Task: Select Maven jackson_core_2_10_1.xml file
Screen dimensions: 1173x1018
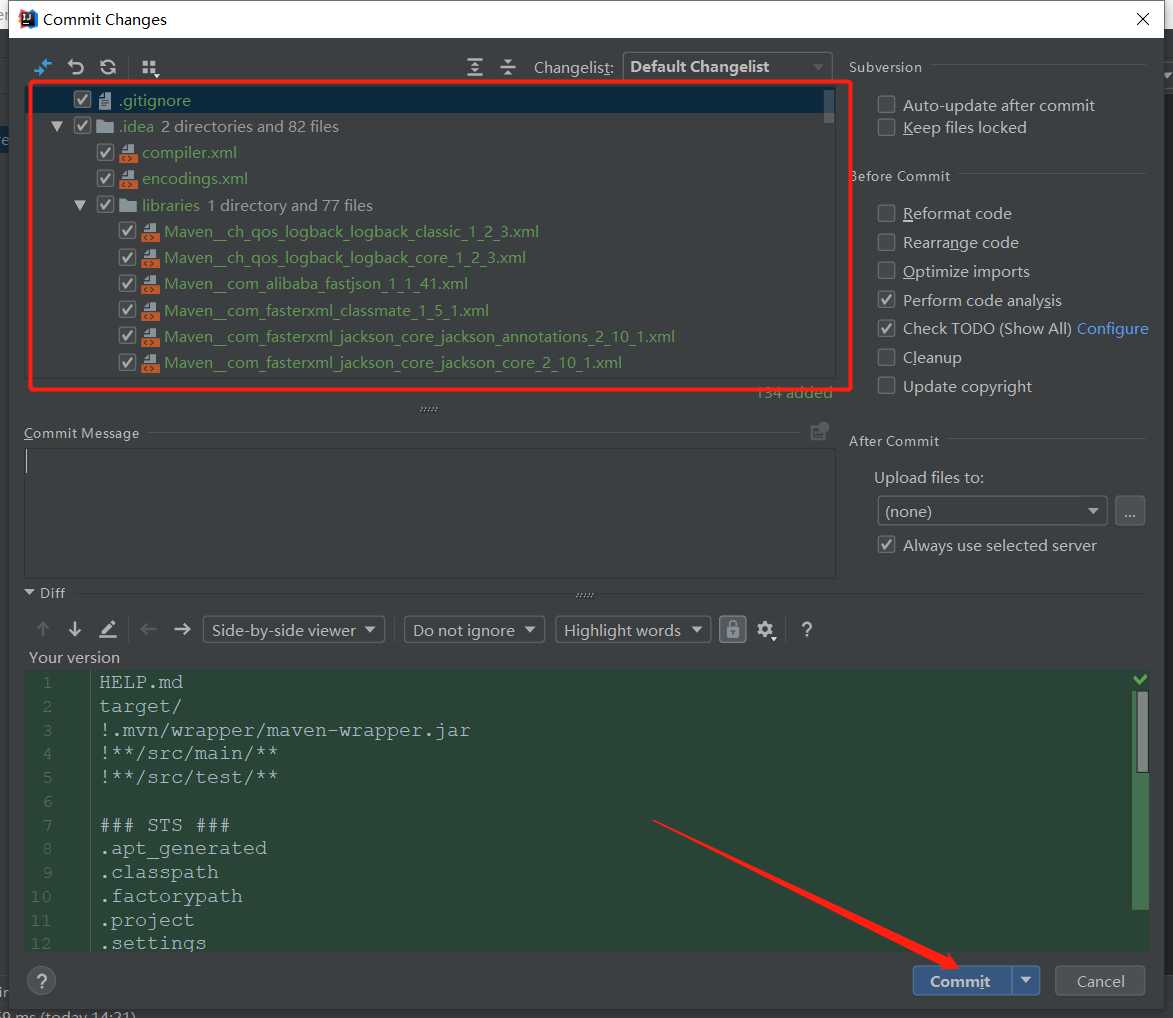Action: (393, 363)
